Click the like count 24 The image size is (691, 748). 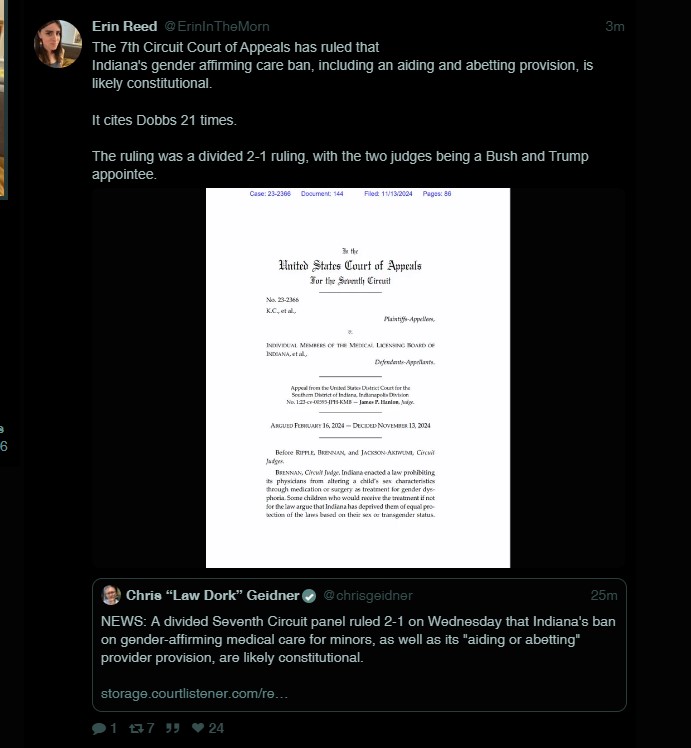click(216, 728)
